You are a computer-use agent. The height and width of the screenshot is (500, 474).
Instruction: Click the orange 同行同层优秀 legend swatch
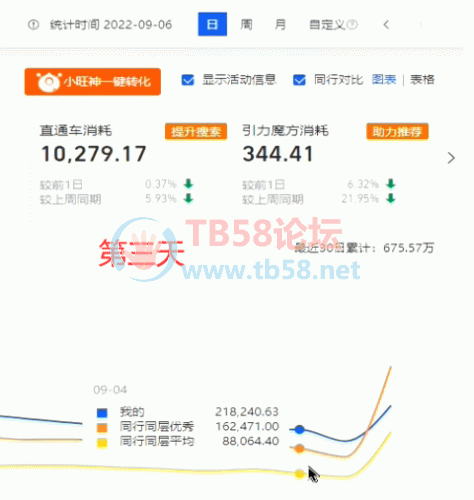[102, 428]
